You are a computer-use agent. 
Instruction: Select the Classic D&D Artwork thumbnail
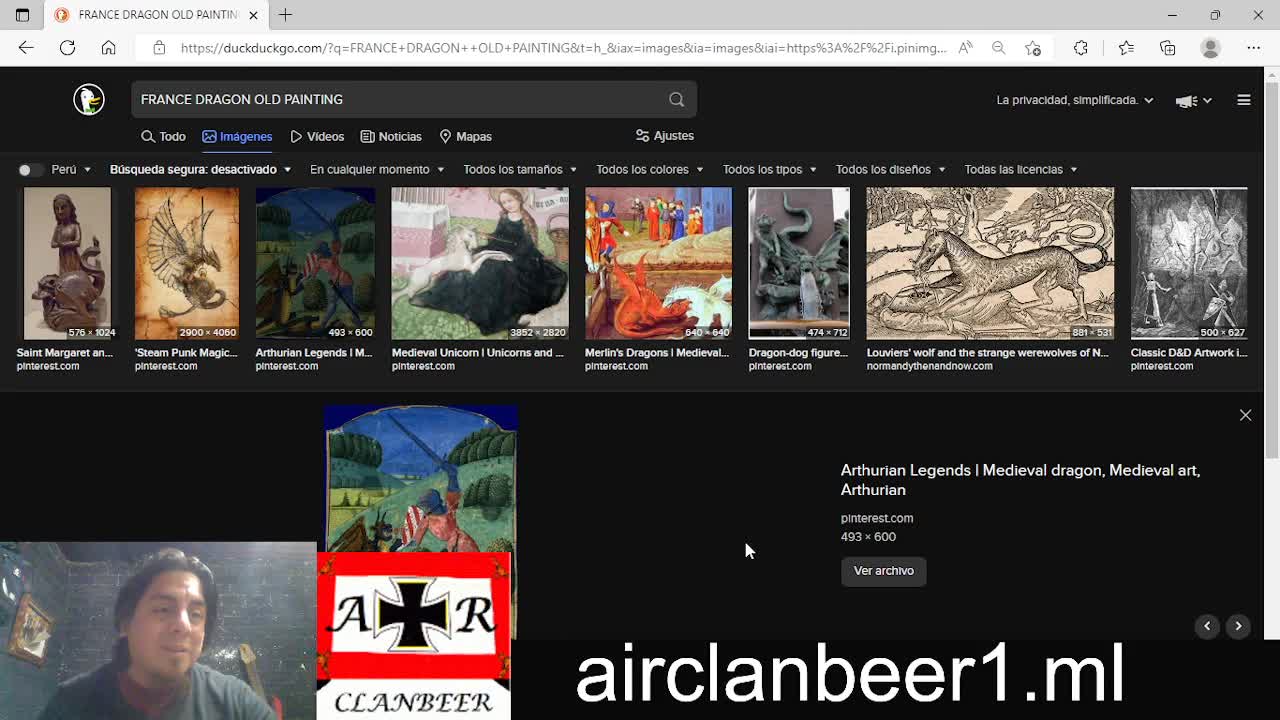pos(1189,264)
